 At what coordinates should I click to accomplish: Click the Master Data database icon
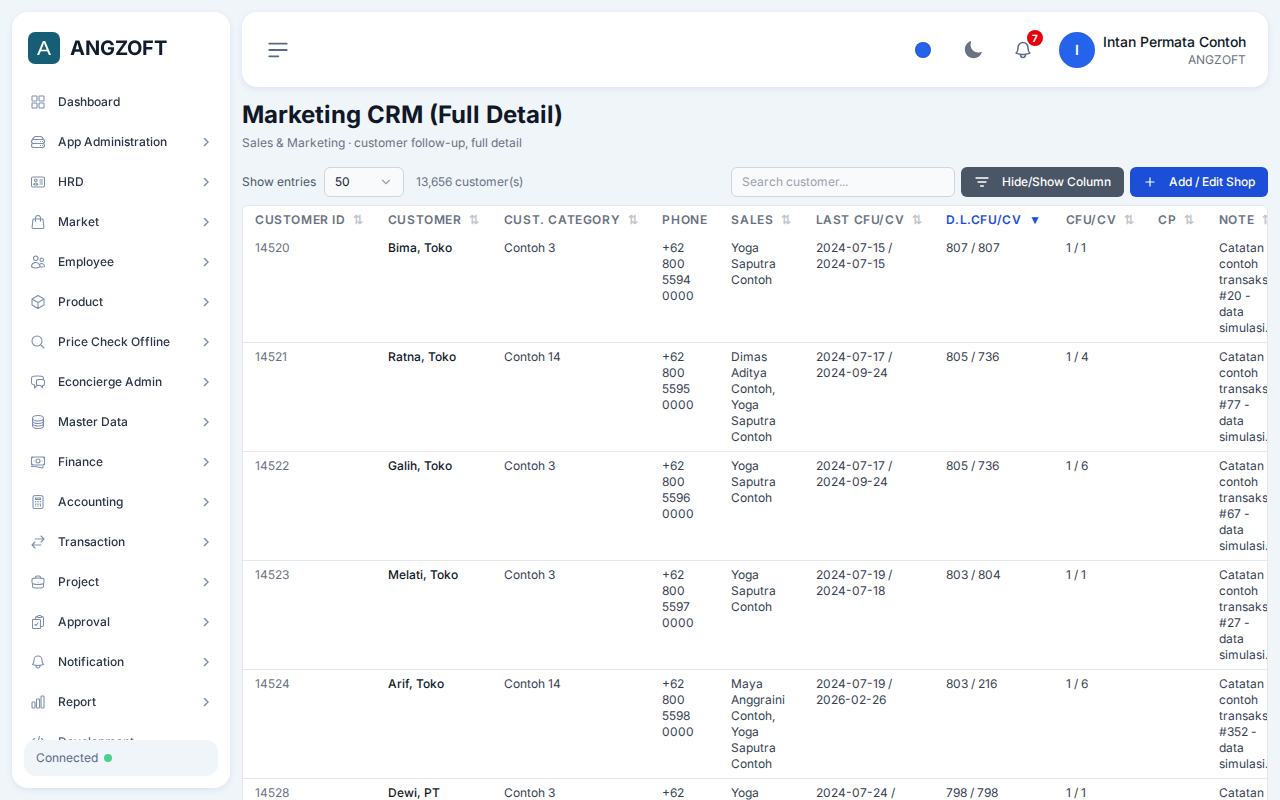click(x=38, y=422)
